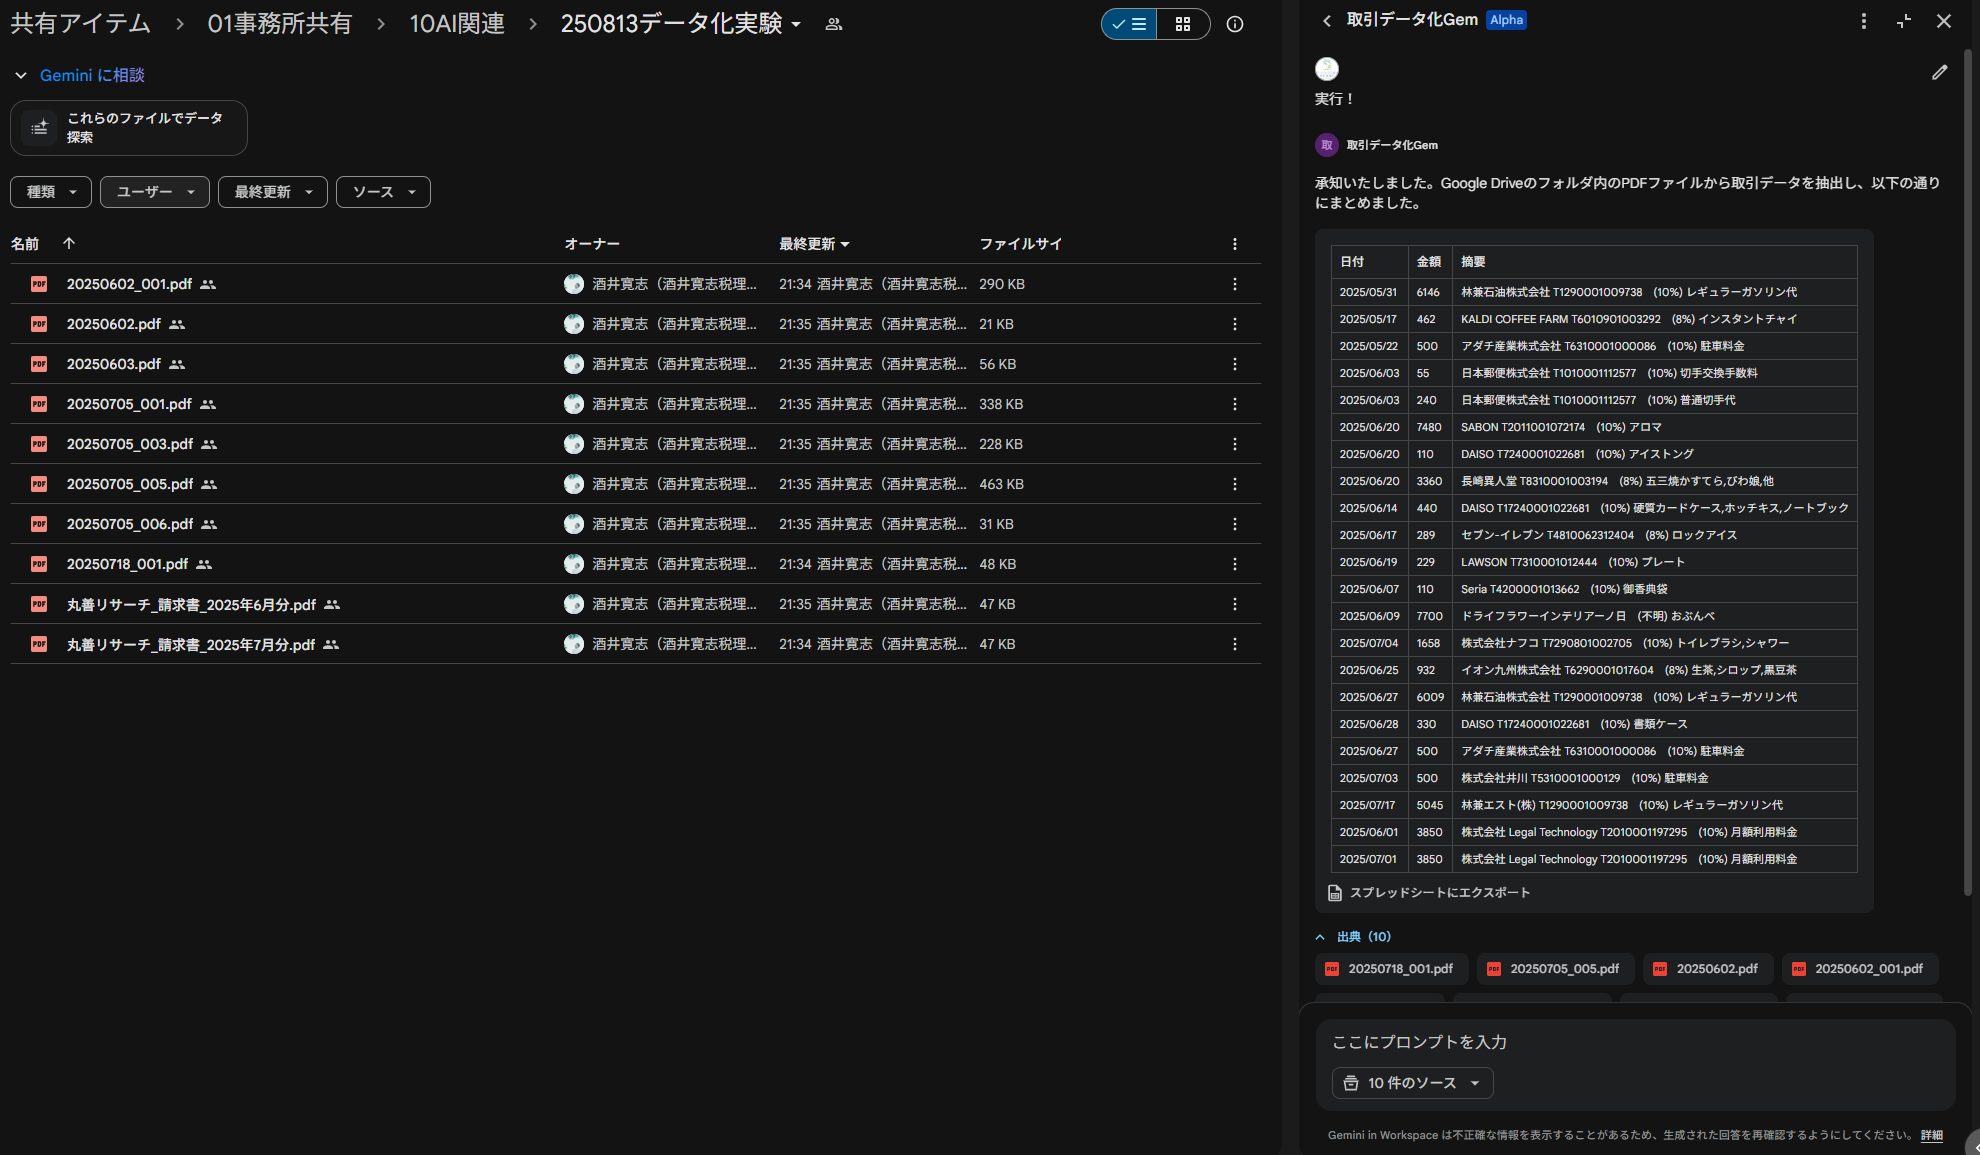Screen dimensions: 1980x1155
Task: Open the folder details info icon
Action: coord(1235,24)
